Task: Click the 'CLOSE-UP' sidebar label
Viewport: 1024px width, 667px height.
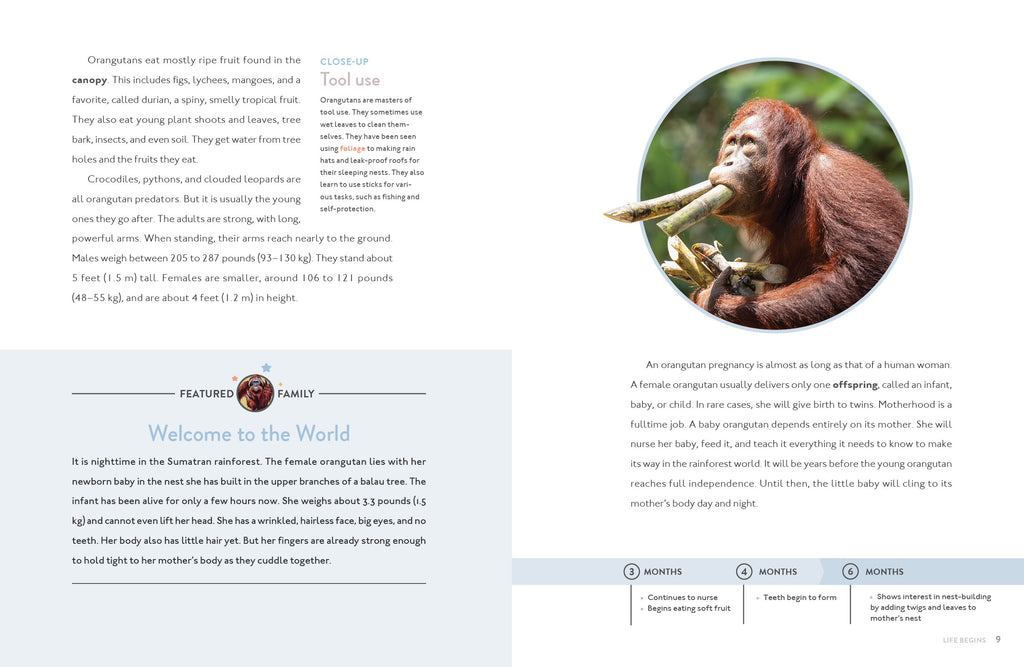Action: click(344, 61)
